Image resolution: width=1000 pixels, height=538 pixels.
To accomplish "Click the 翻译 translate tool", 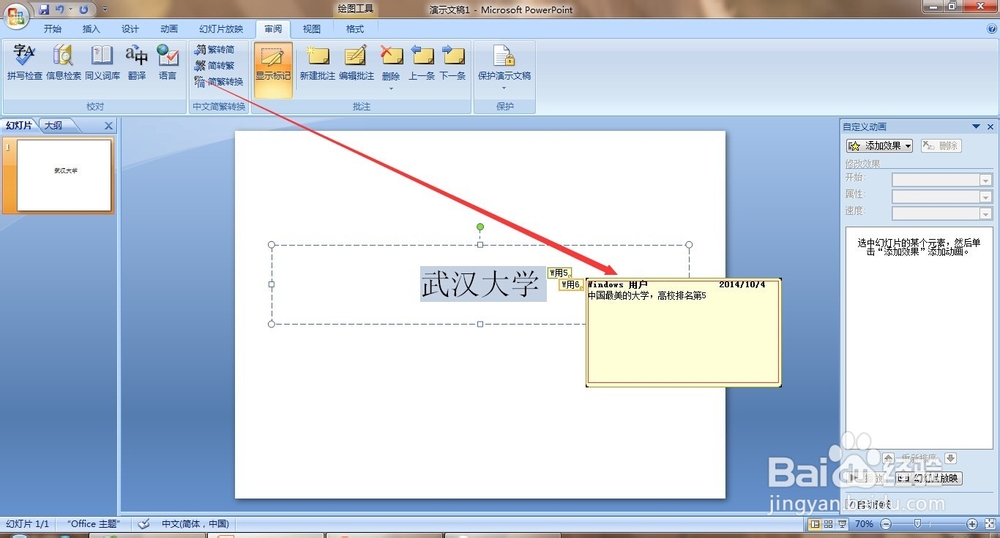I will [136, 63].
